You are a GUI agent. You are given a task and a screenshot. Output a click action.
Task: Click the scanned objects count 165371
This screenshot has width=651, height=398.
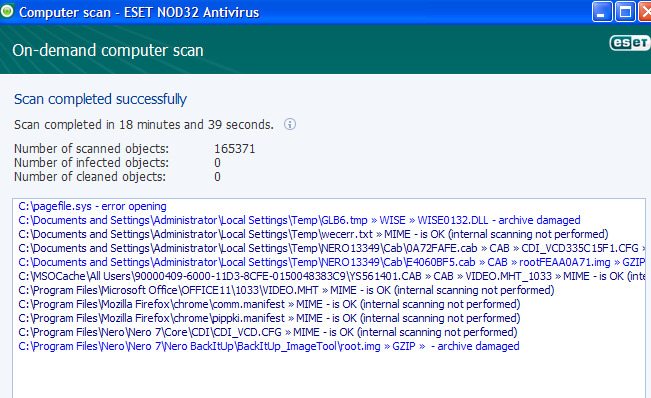[x=235, y=149]
